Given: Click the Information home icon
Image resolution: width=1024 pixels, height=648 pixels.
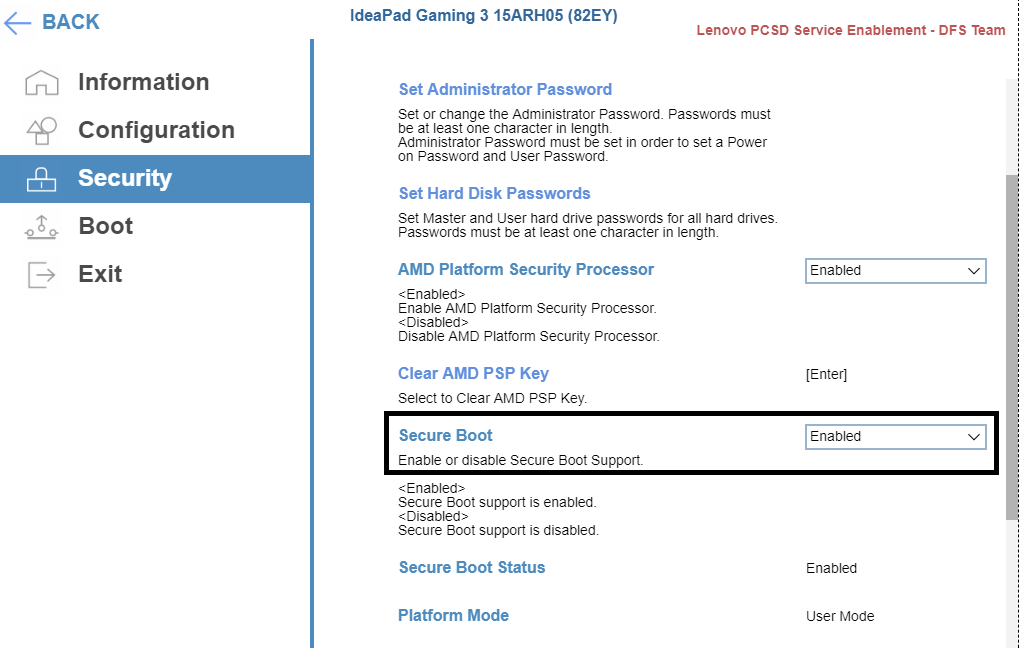Looking at the screenshot, I should [42, 82].
